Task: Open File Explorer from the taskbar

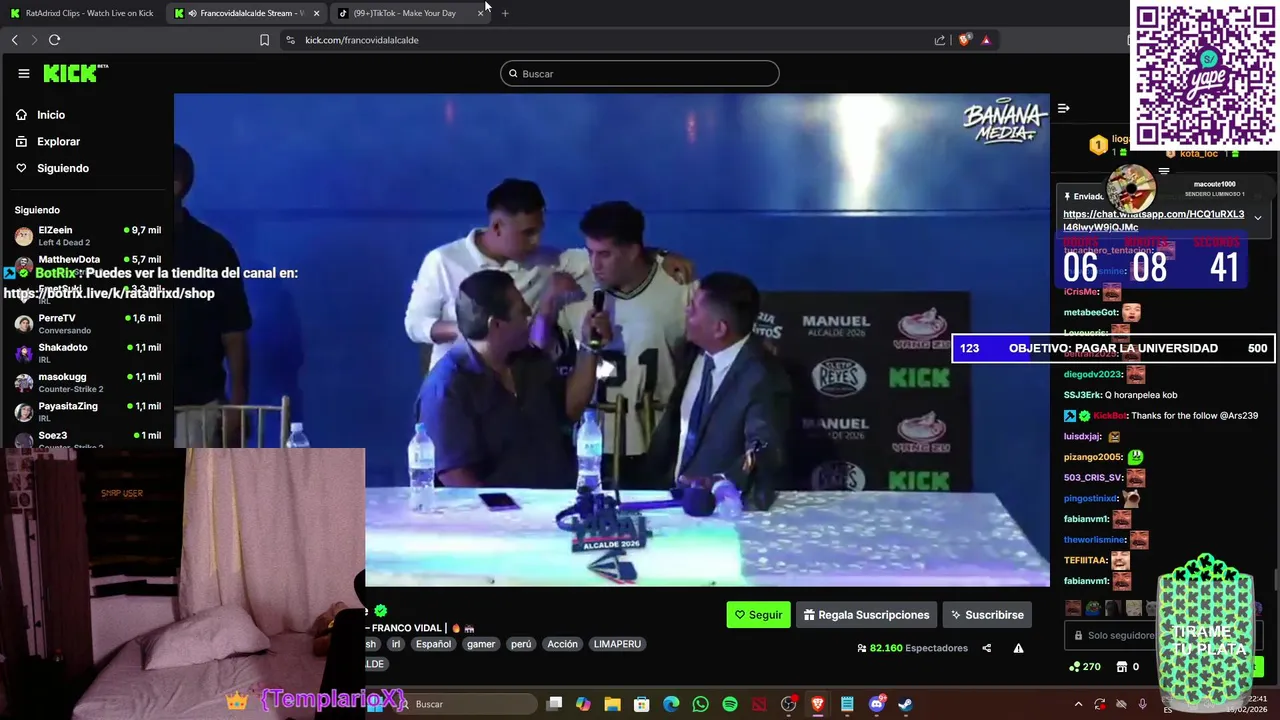Action: tap(613, 704)
